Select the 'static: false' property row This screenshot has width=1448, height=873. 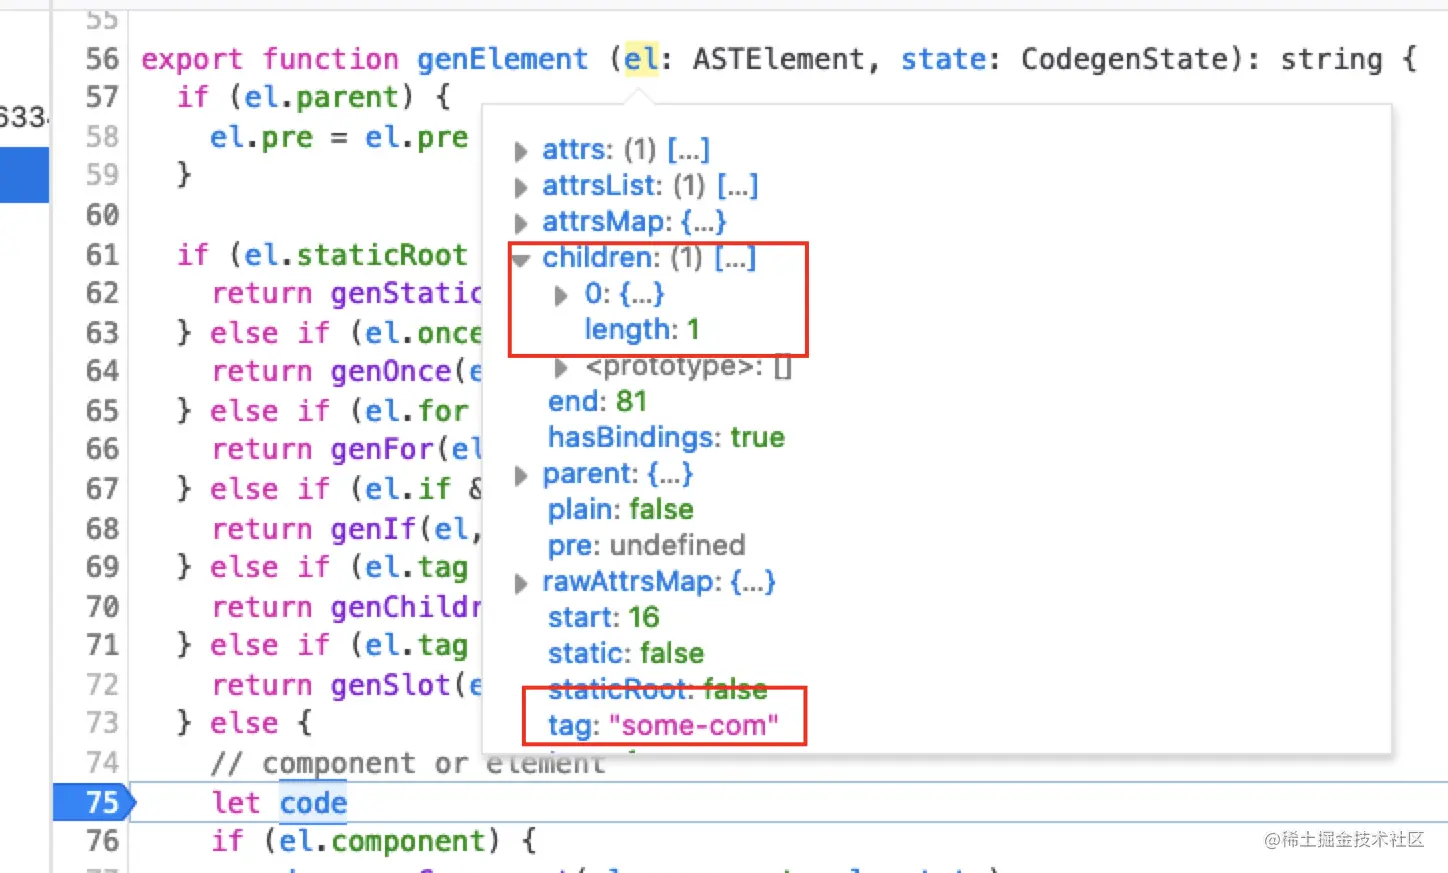(625, 653)
